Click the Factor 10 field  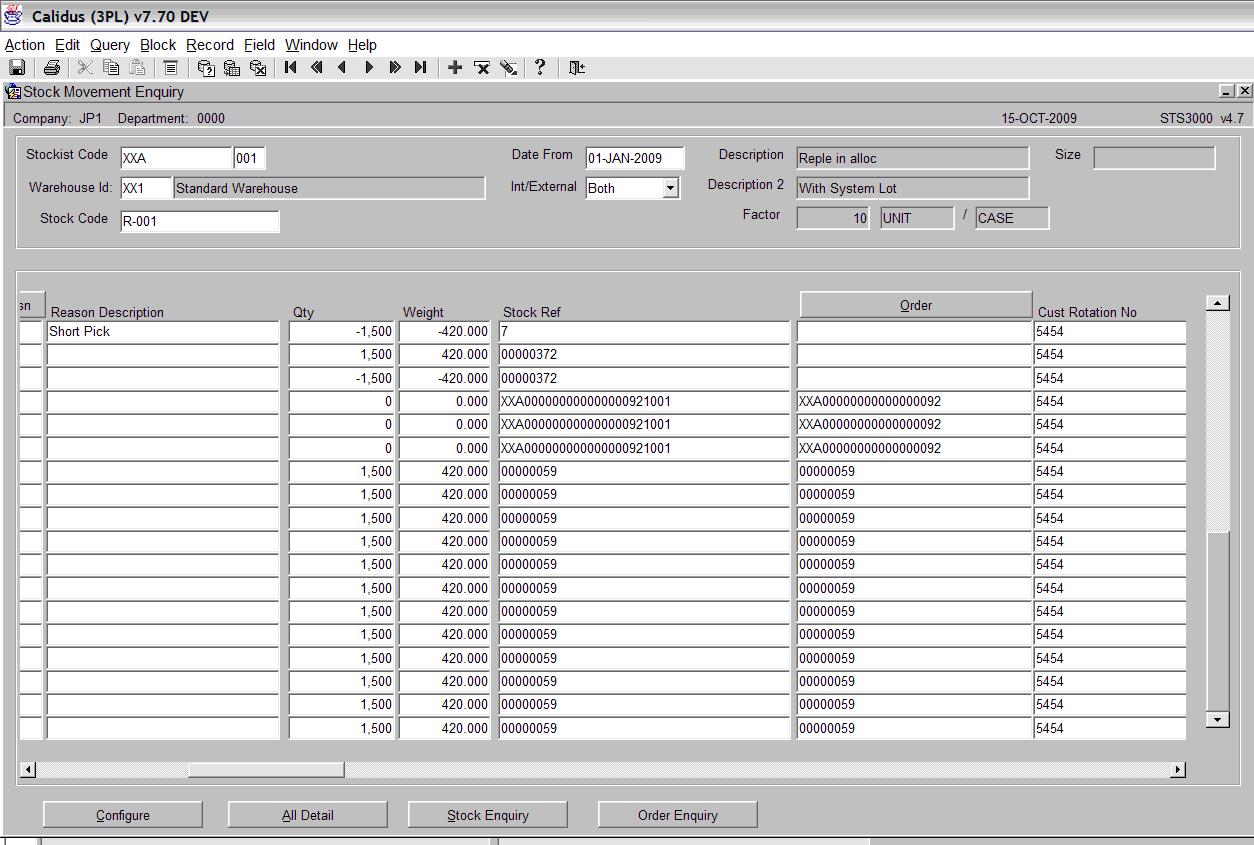point(833,218)
